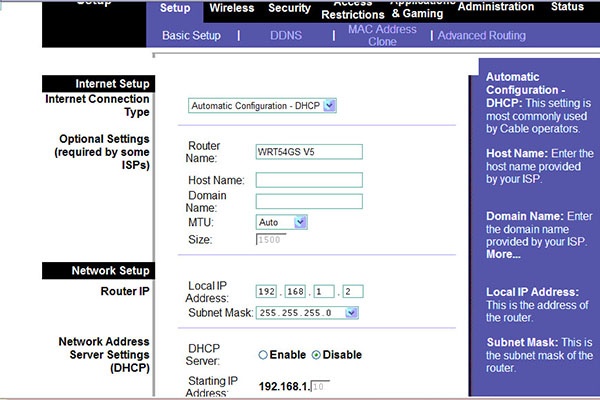Expand the Subnet Mask dropdown
This screenshot has height=400, width=600.
coord(351,312)
